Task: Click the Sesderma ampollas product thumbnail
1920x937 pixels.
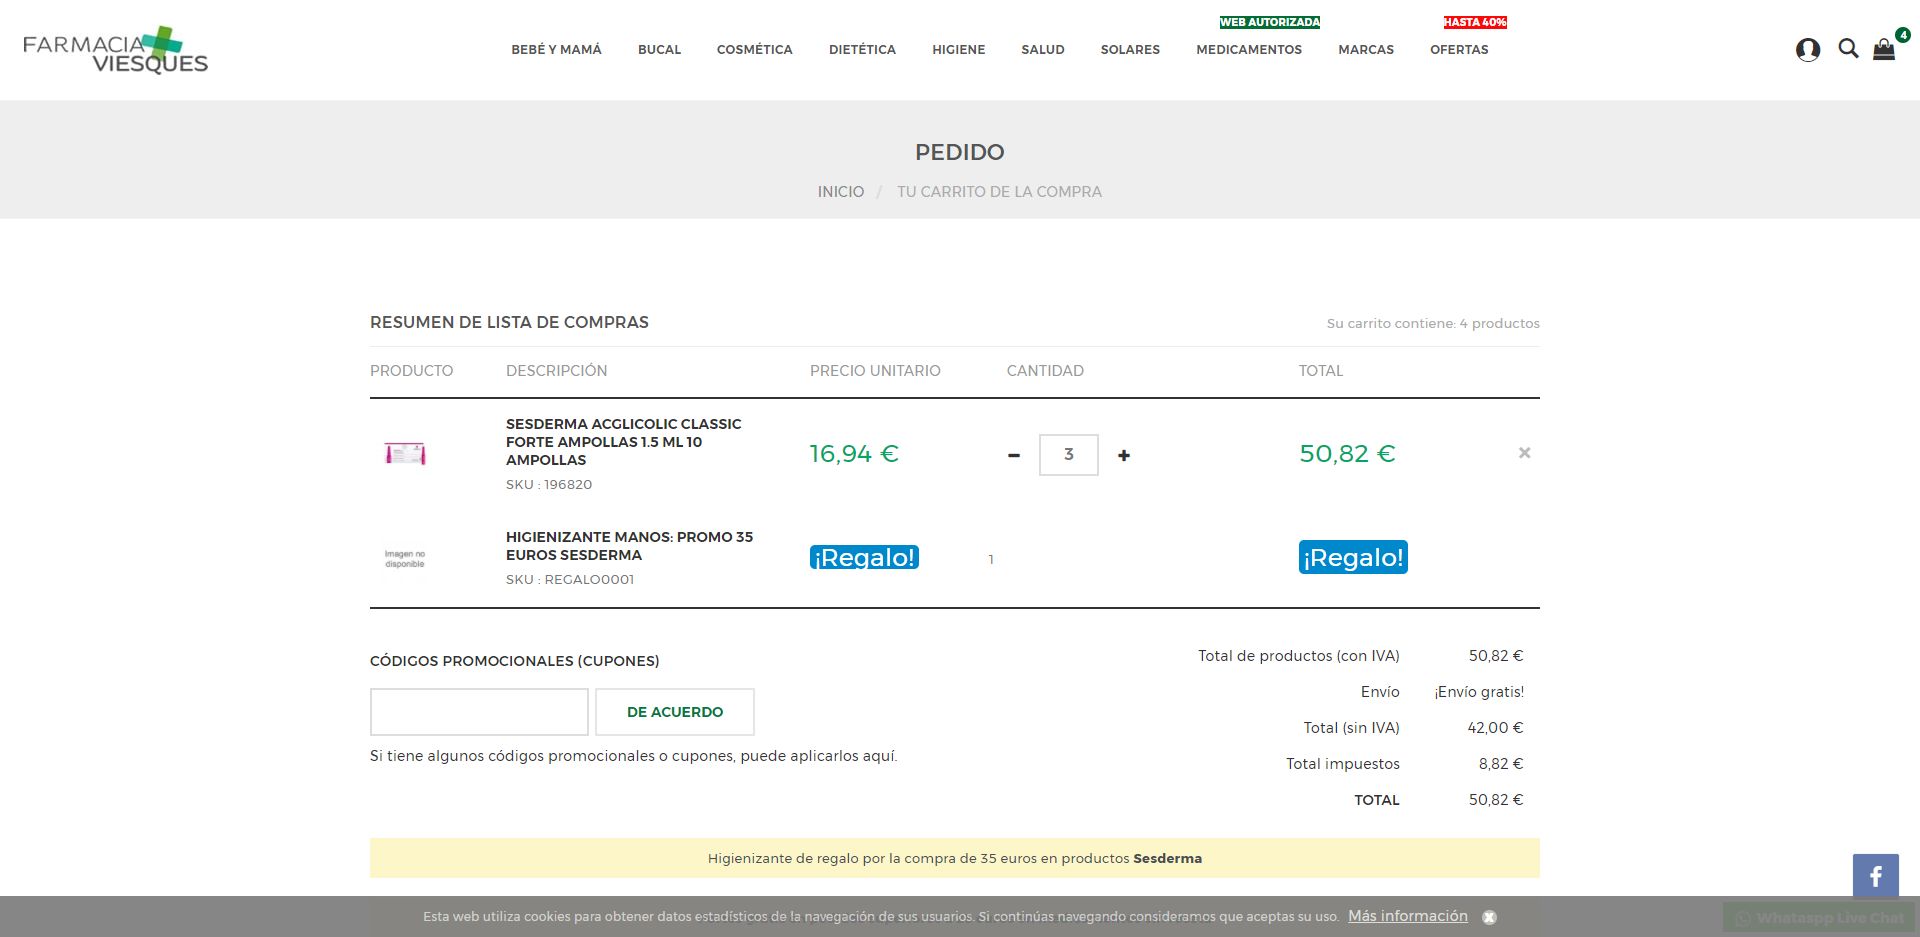Action: point(405,454)
